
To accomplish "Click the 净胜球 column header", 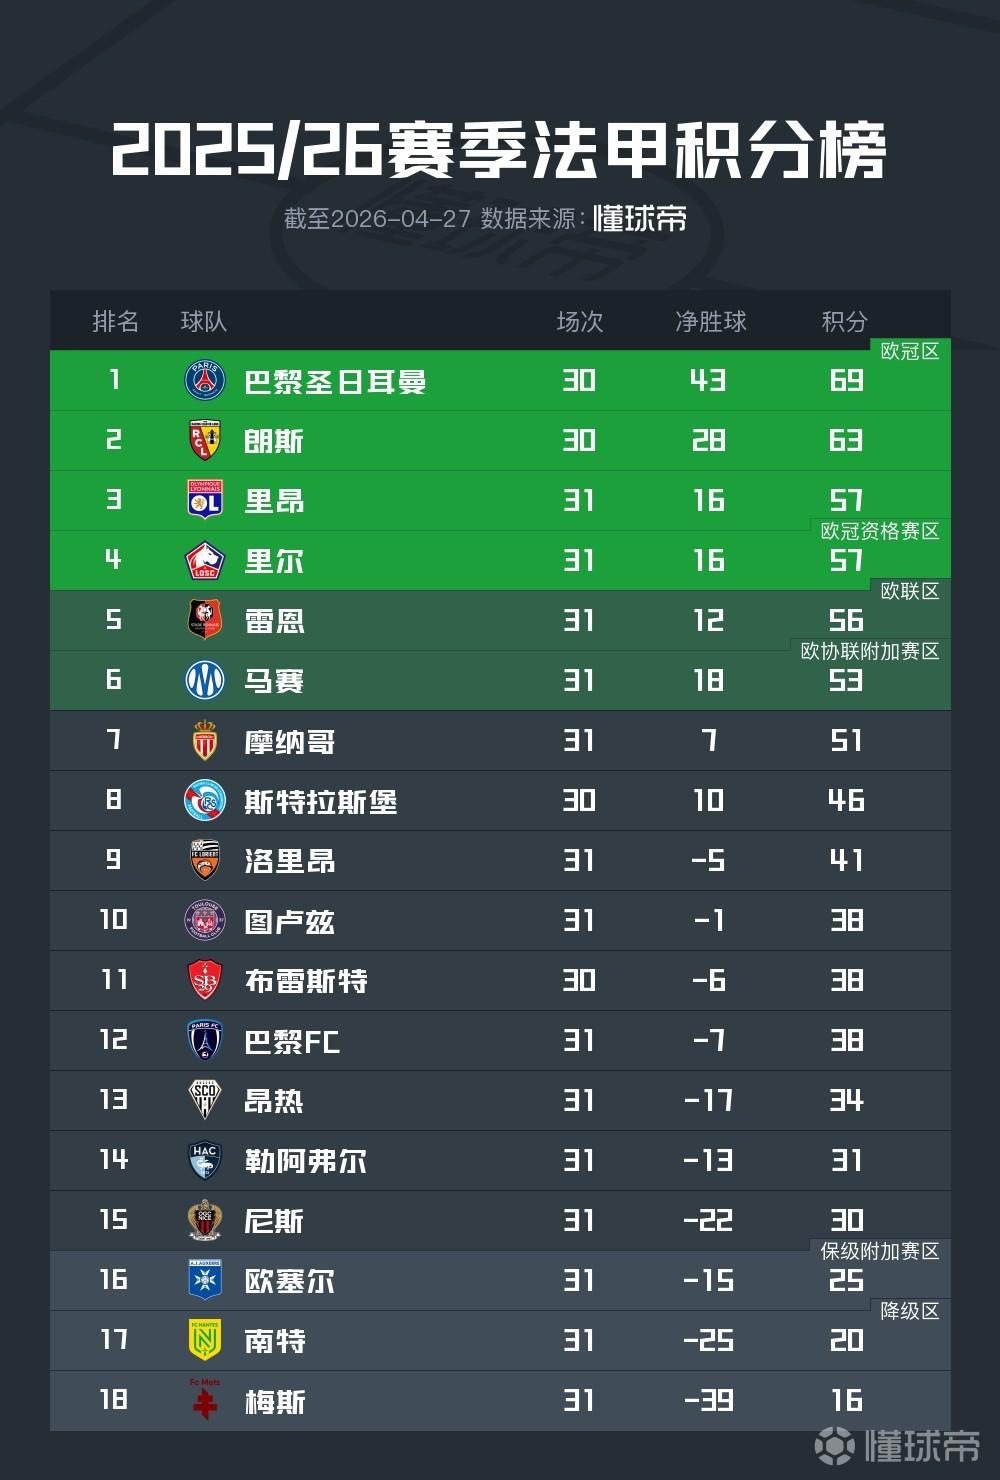I will [x=711, y=321].
